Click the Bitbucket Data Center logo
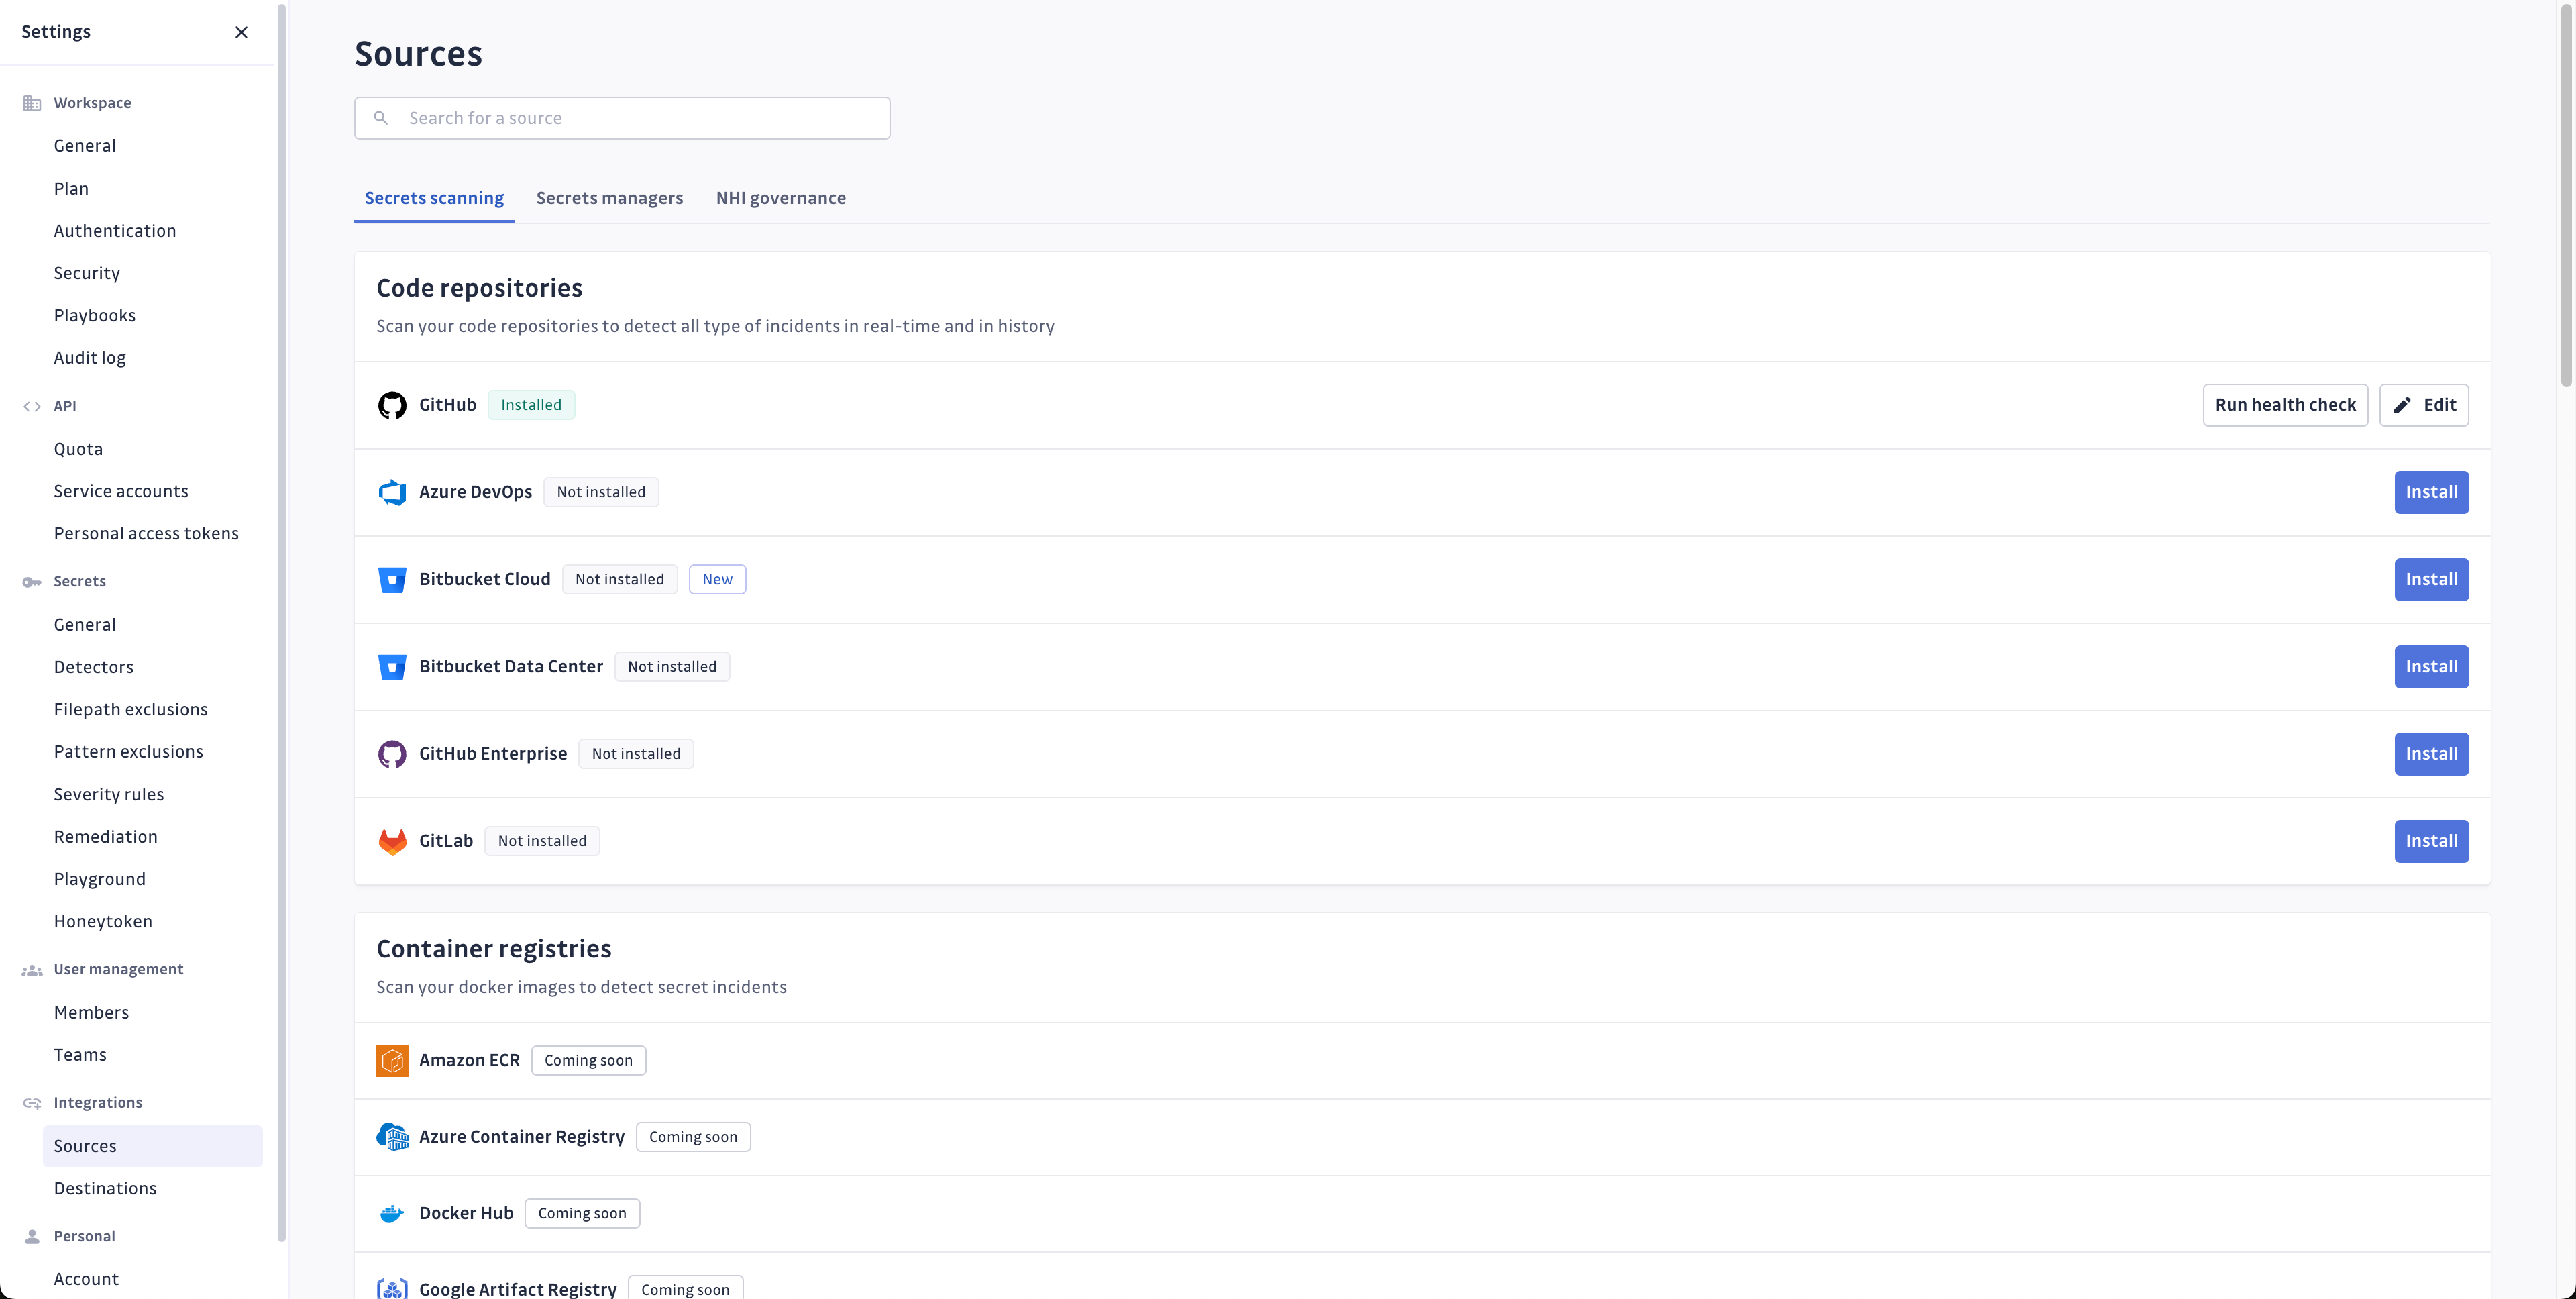The image size is (2576, 1299). 392,667
